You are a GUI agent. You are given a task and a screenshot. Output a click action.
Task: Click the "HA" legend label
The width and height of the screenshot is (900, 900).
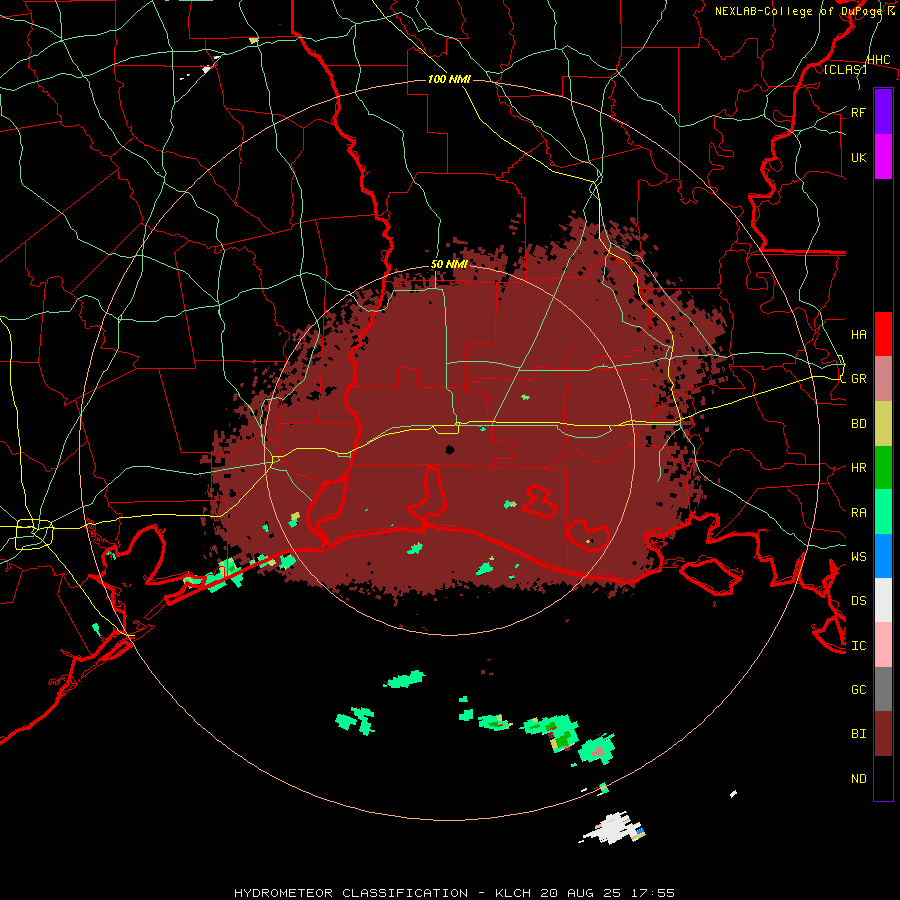(x=858, y=334)
